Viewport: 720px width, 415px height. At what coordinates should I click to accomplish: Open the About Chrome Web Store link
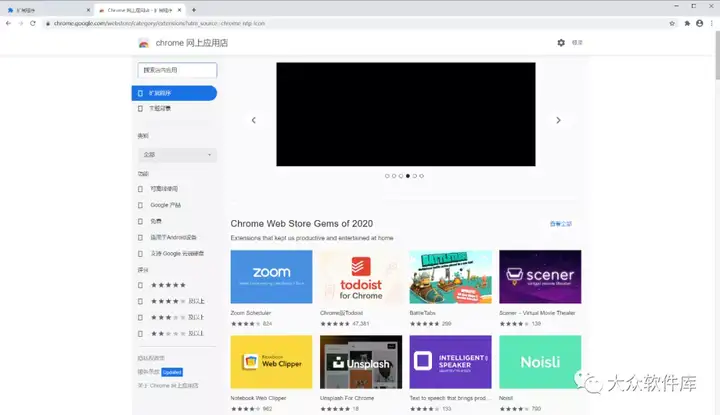(x=168, y=386)
